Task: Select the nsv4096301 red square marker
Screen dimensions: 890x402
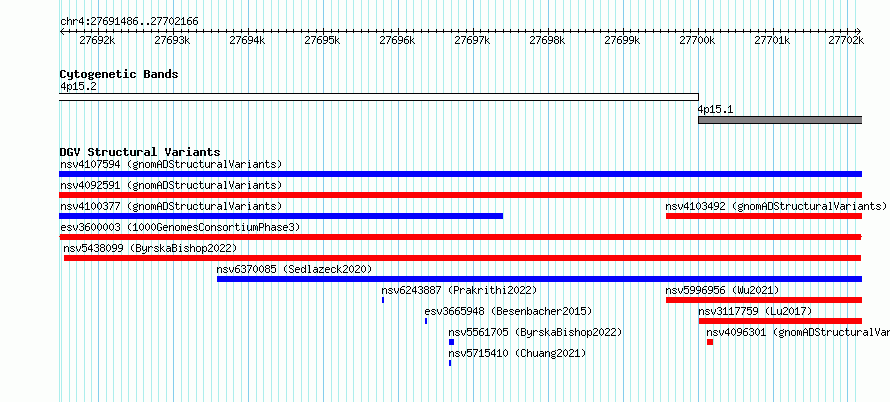Action: point(710,342)
